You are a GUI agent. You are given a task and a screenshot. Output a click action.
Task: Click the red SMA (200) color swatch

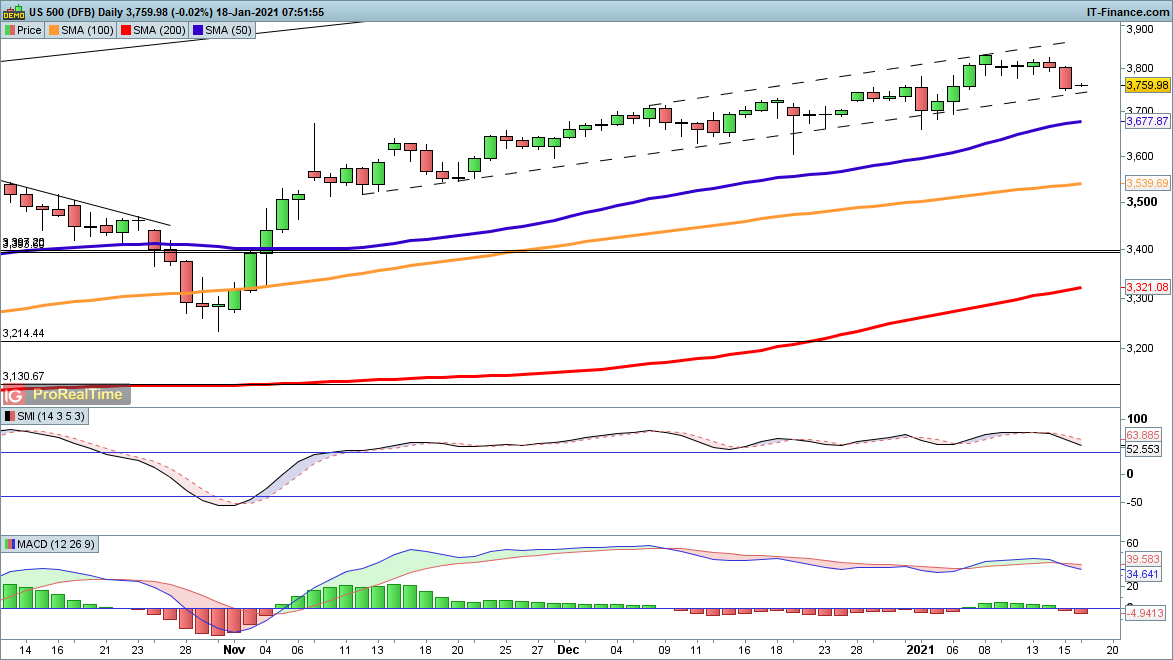tap(126, 30)
